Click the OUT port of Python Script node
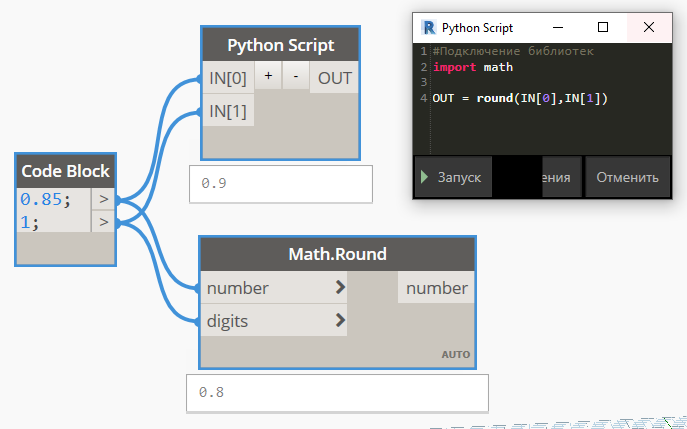The height and width of the screenshot is (429, 687). 334,78
